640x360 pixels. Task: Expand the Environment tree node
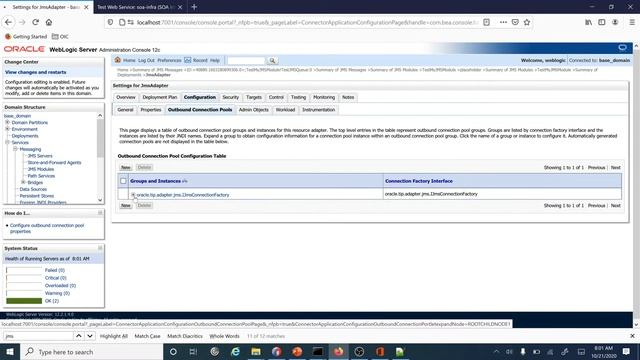[7, 129]
